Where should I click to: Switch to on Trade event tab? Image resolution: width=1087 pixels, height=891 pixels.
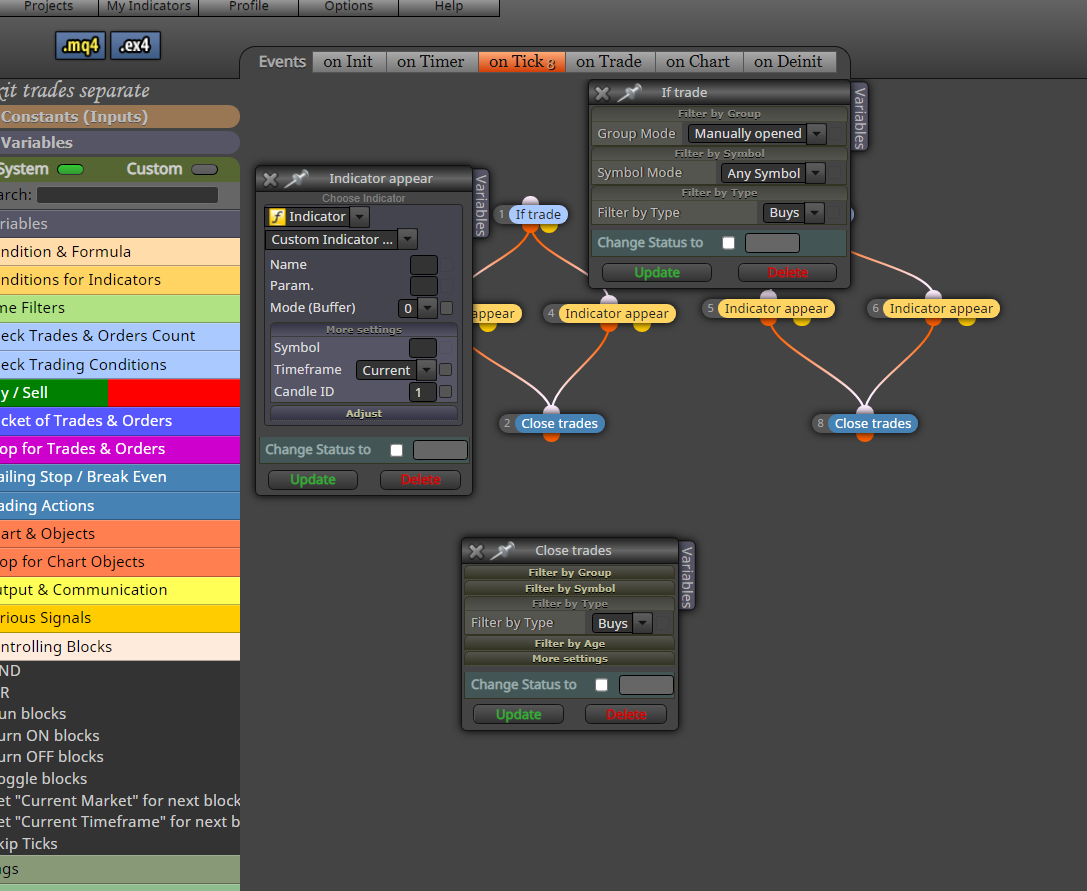click(x=609, y=62)
